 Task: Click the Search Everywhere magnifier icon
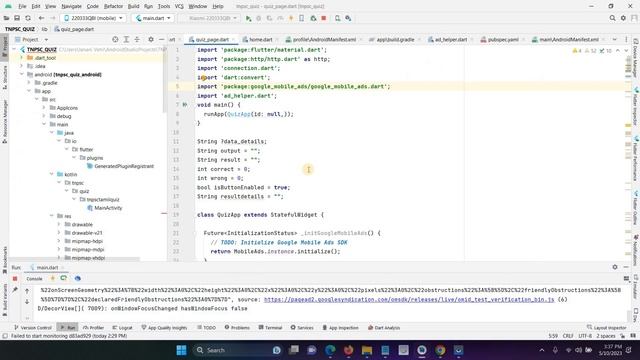click(x=612, y=18)
